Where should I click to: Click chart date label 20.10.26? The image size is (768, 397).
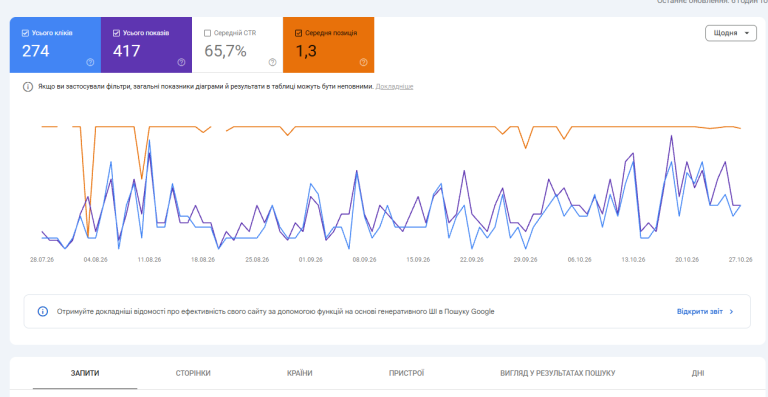tap(687, 260)
